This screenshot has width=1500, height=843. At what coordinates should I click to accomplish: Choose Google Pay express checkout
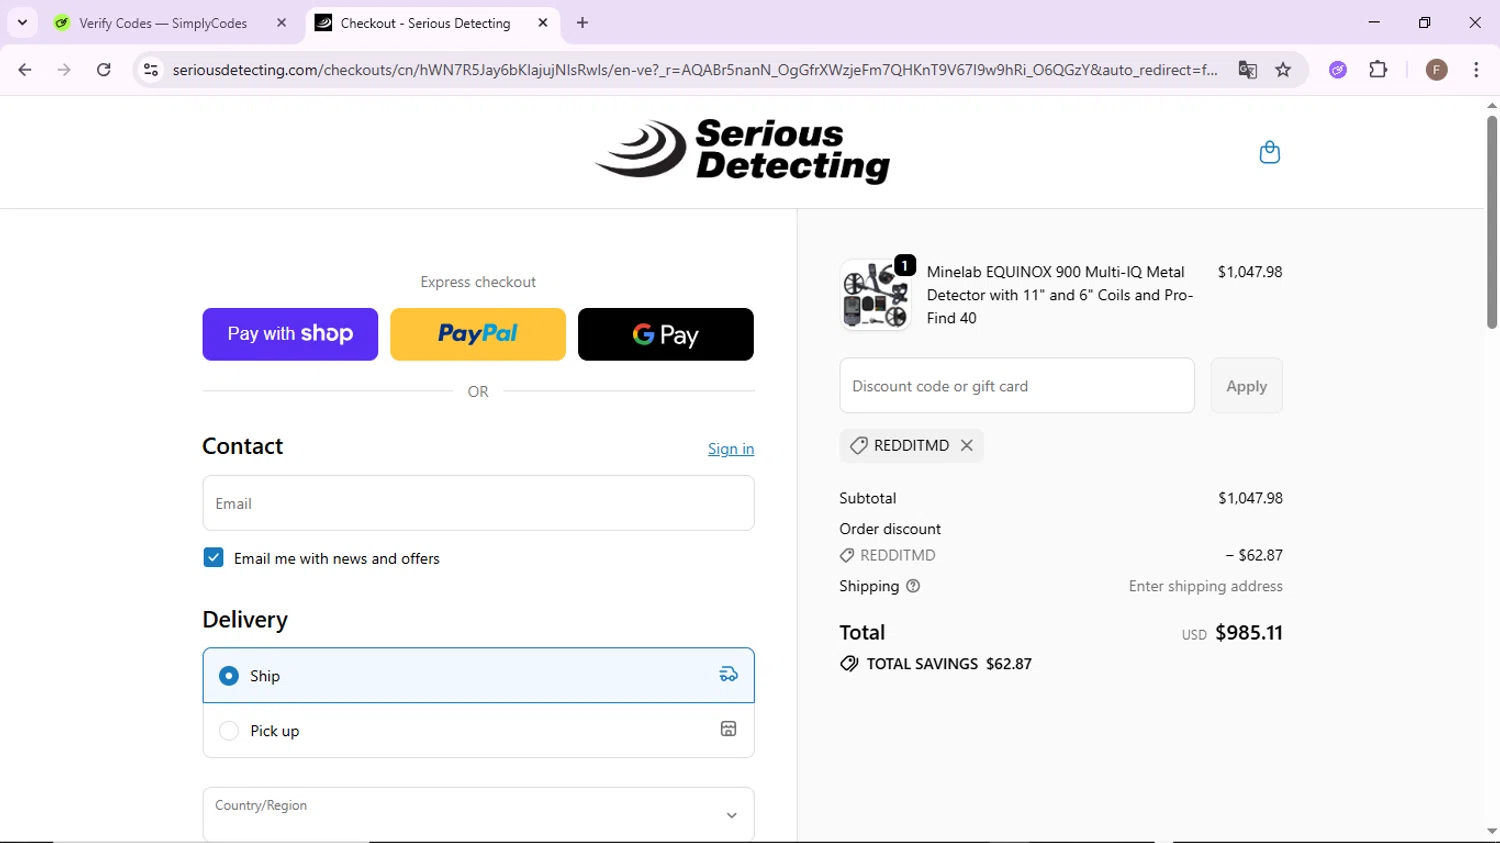(666, 334)
